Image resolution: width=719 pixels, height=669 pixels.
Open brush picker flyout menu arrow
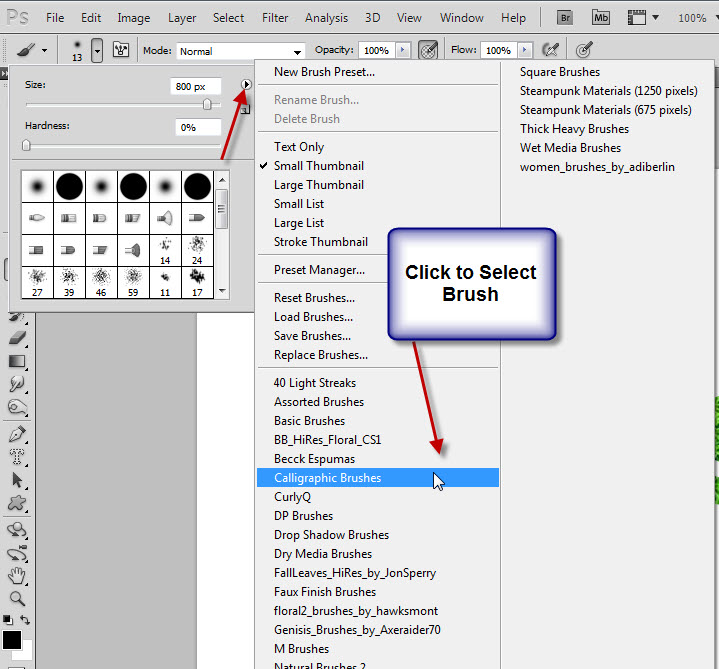point(246,84)
